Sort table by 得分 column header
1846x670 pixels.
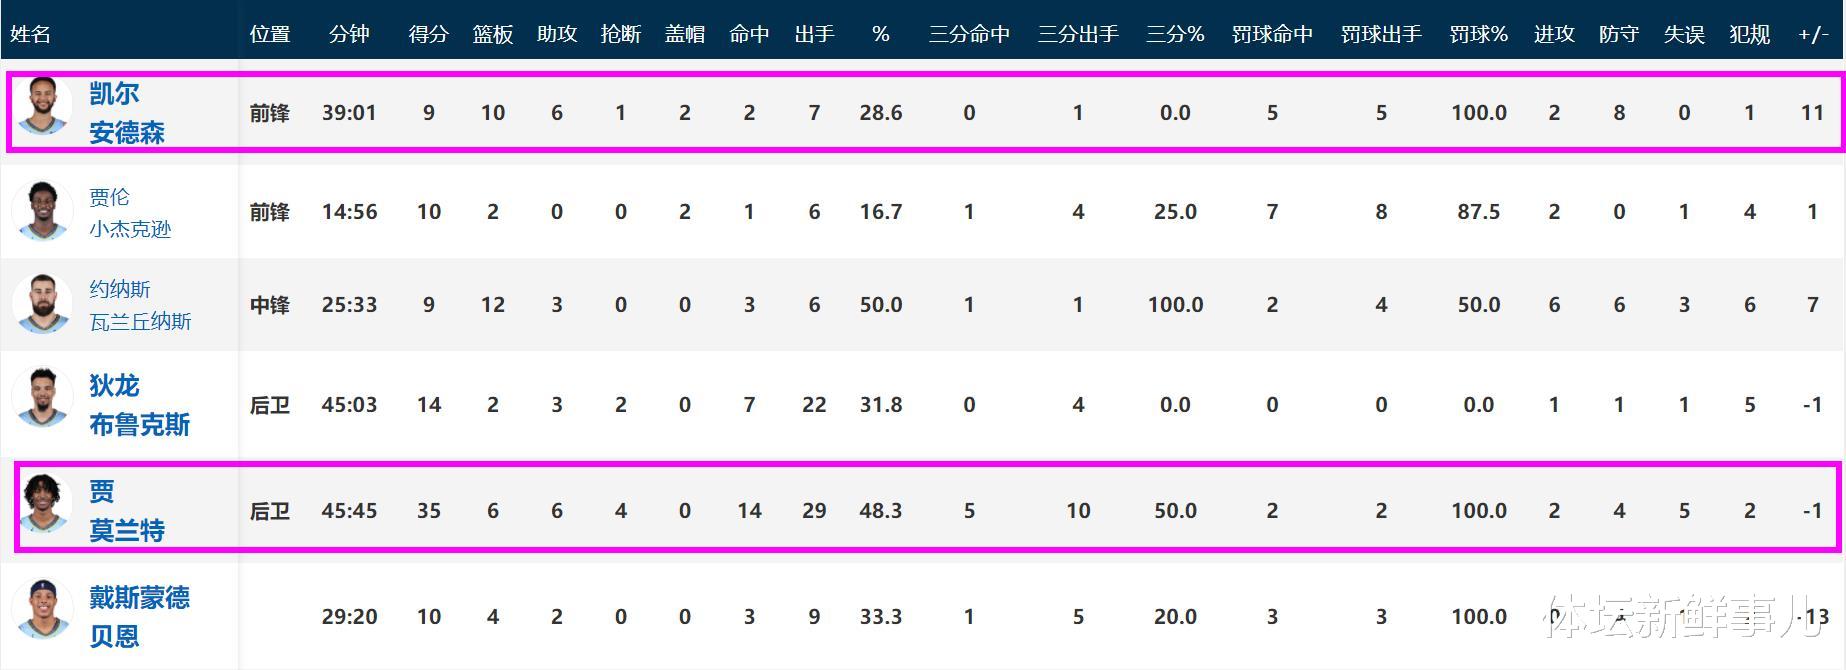click(x=428, y=34)
